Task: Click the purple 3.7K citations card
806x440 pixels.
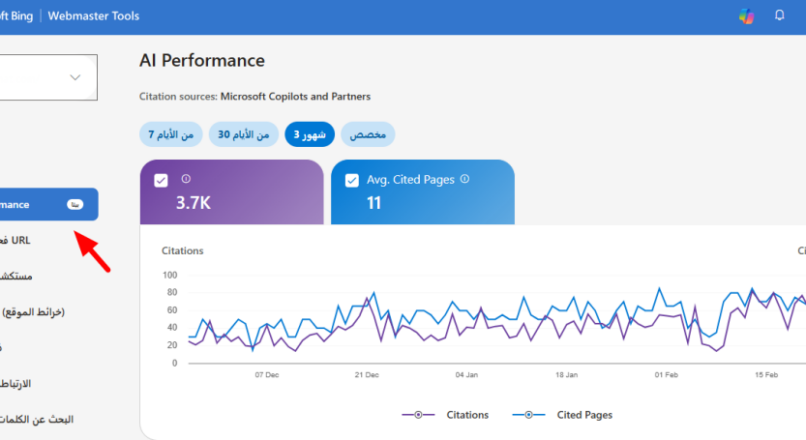Action: (x=232, y=192)
